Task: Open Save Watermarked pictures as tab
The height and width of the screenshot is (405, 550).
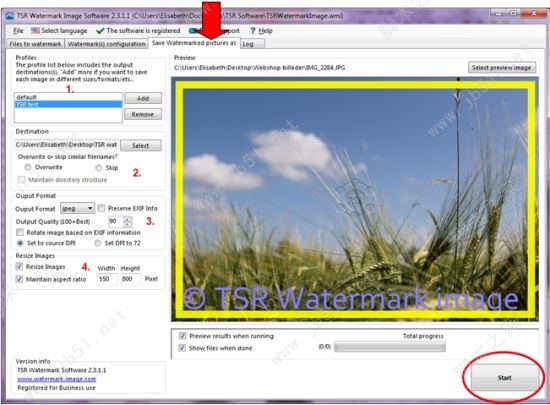Action: point(194,43)
